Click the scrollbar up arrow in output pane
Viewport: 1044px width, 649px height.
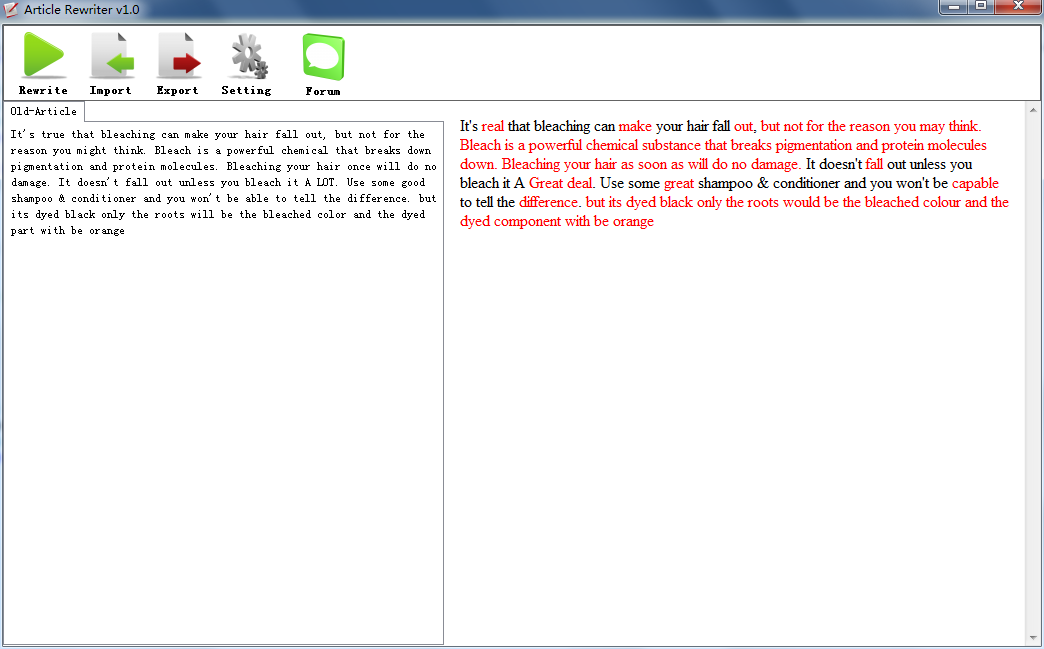[1033, 108]
